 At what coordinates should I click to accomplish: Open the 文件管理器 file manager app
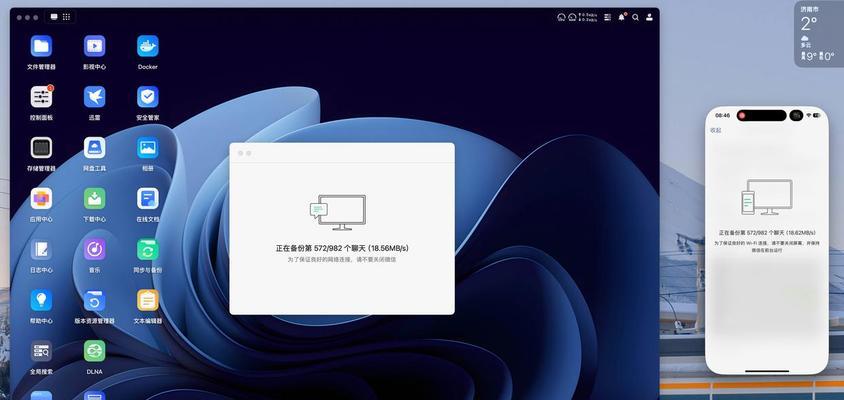click(x=41, y=46)
